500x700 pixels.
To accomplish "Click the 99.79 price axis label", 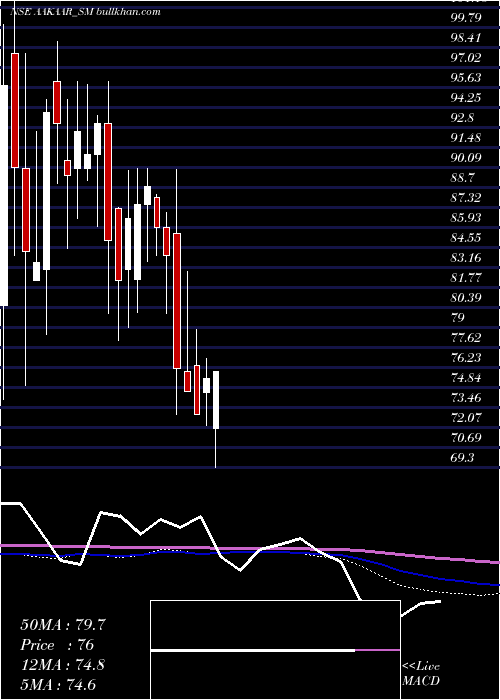I will click(x=466, y=18).
